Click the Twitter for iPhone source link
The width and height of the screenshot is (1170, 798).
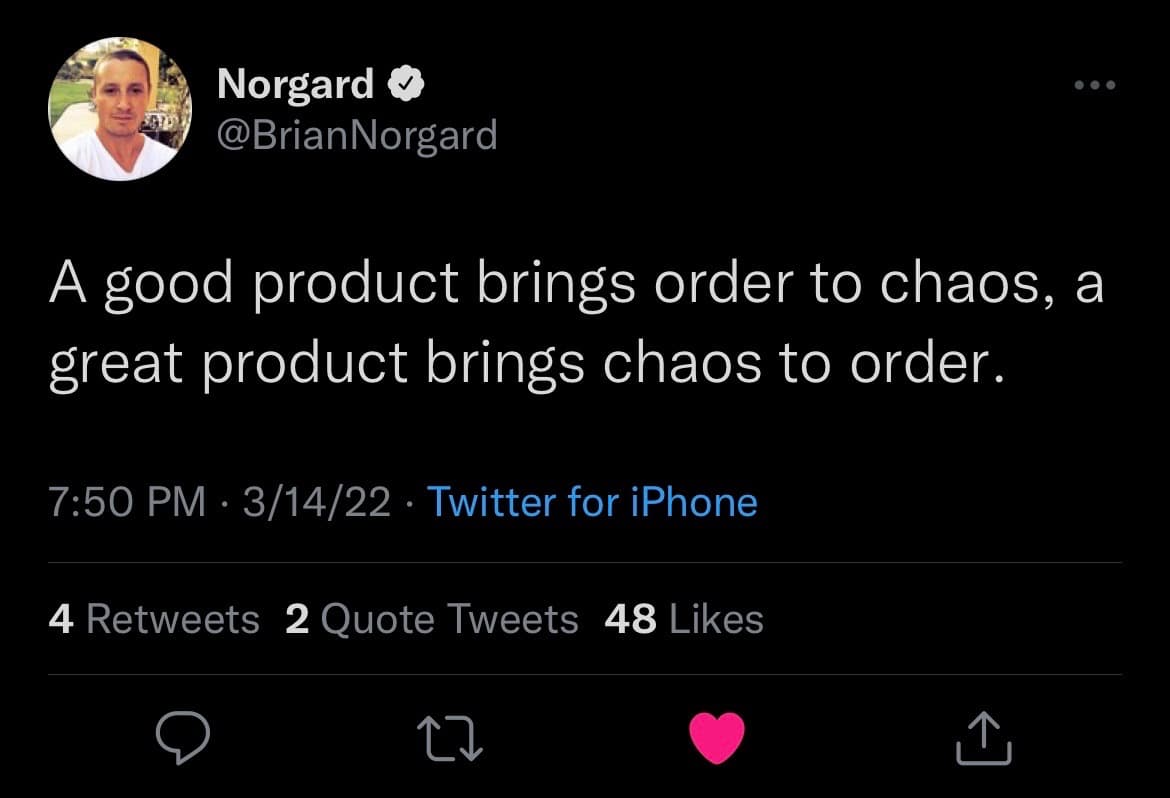(x=592, y=502)
